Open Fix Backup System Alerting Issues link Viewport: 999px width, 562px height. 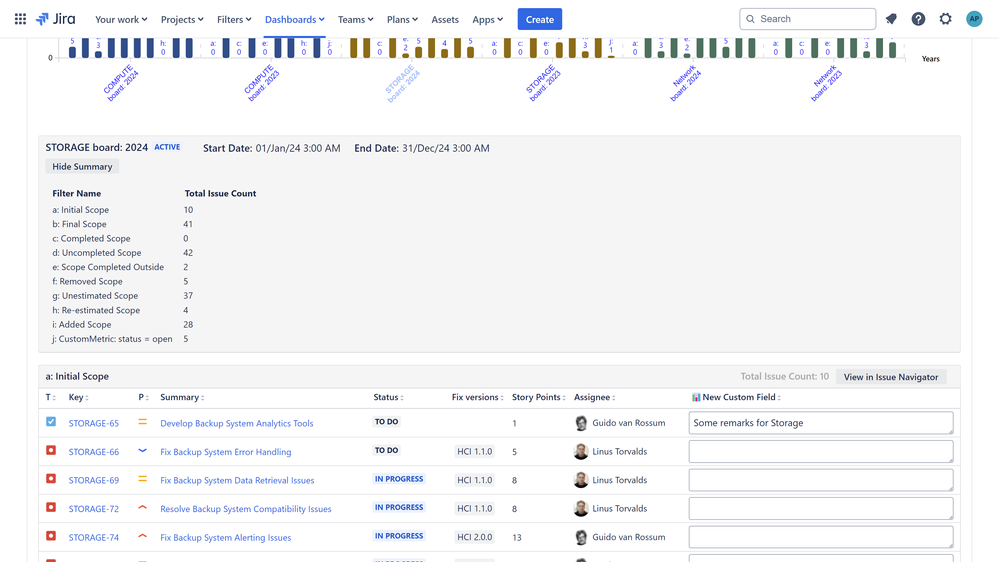[x=226, y=537]
